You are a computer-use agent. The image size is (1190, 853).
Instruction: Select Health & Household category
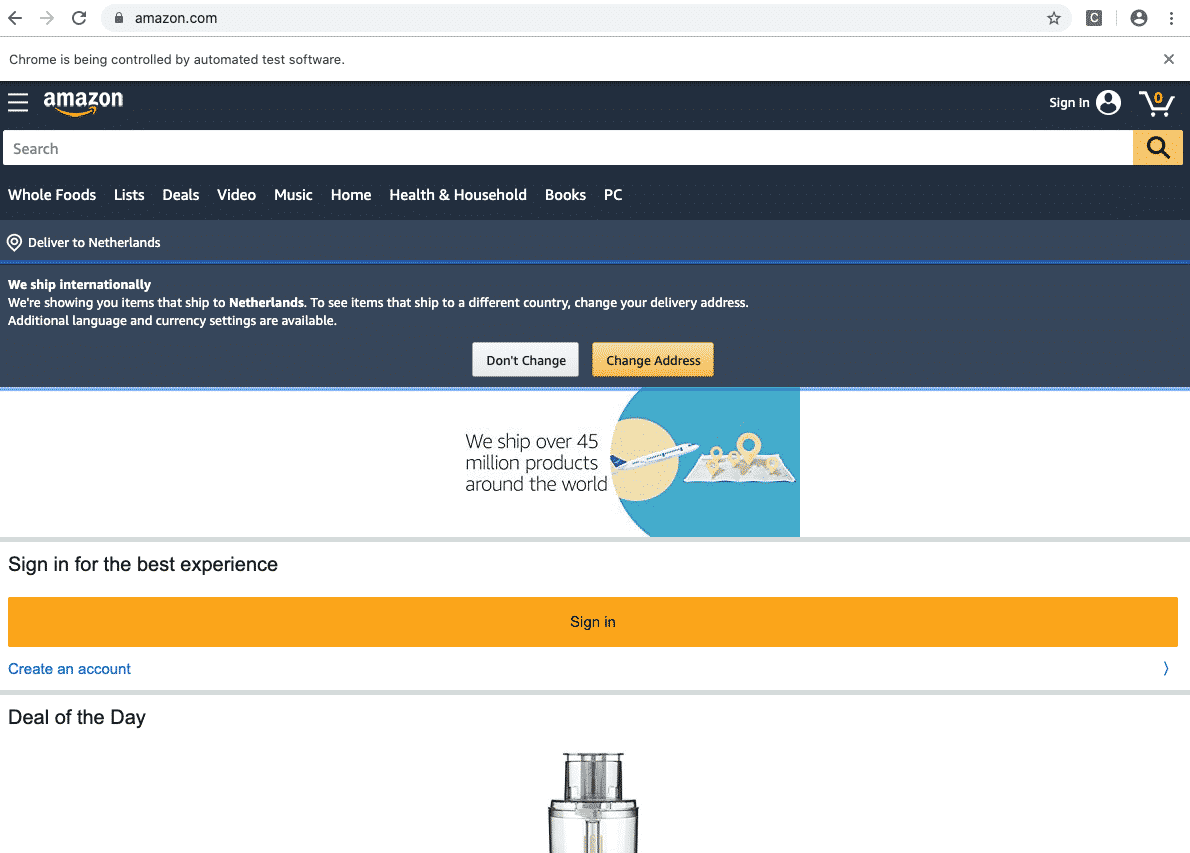(x=458, y=195)
